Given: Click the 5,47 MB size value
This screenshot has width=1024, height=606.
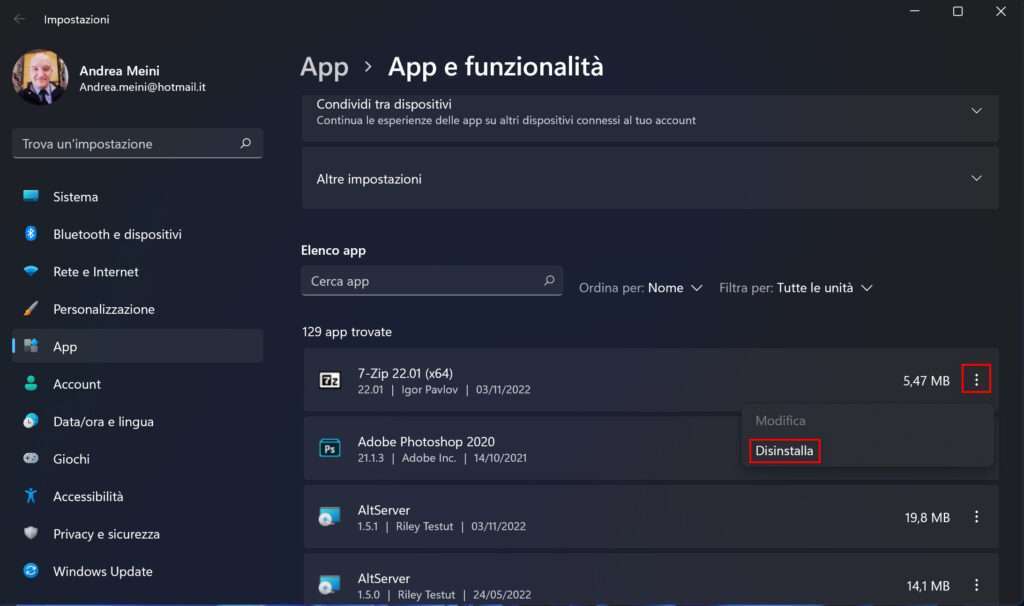Looking at the screenshot, I should click(x=926, y=381).
